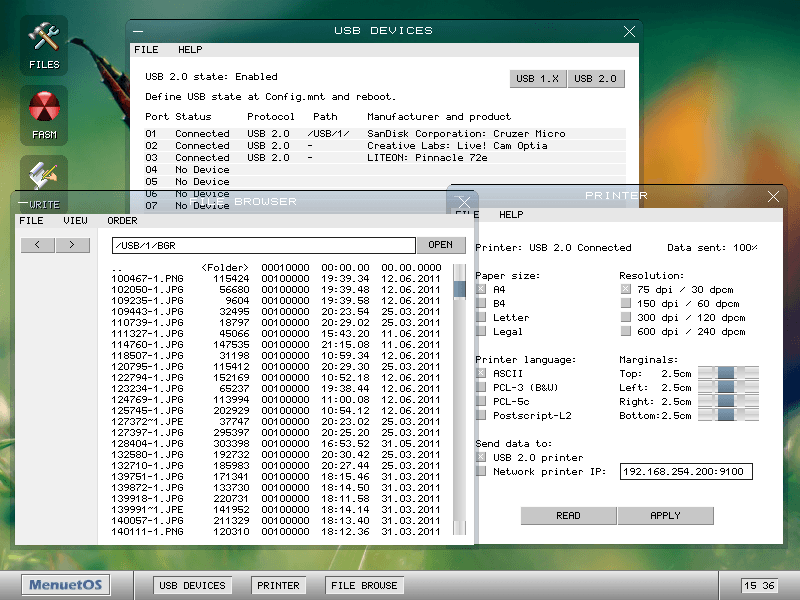Image resolution: width=800 pixels, height=600 pixels.
Task: Open the ORDER menu in the file browser
Action: pyautogui.click(x=123, y=220)
